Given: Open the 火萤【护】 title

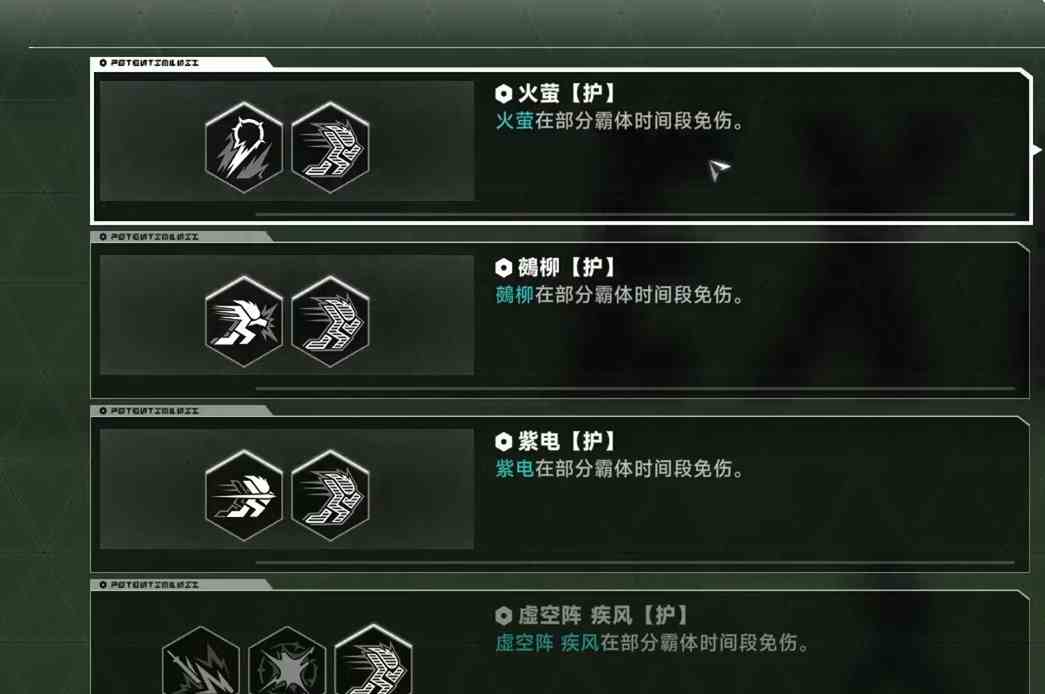Looking at the screenshot, I should point(555,93).
